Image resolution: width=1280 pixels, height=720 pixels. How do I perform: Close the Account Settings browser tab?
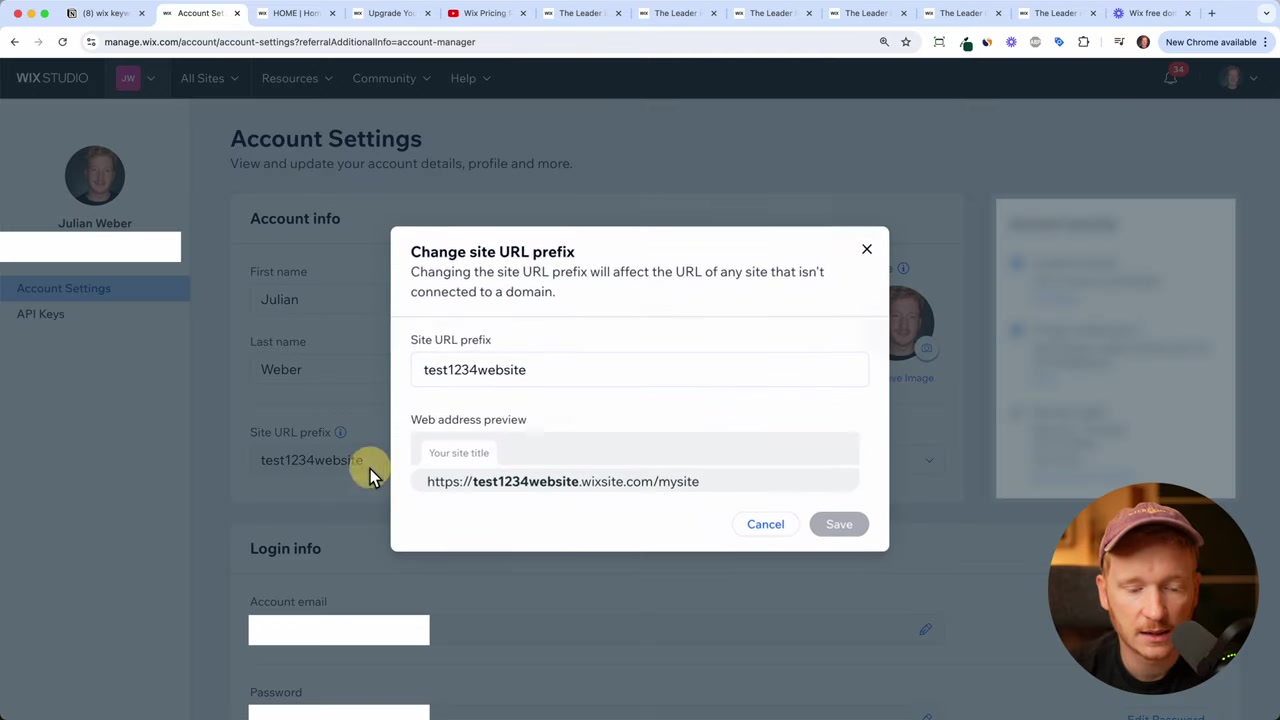point(236,13)
